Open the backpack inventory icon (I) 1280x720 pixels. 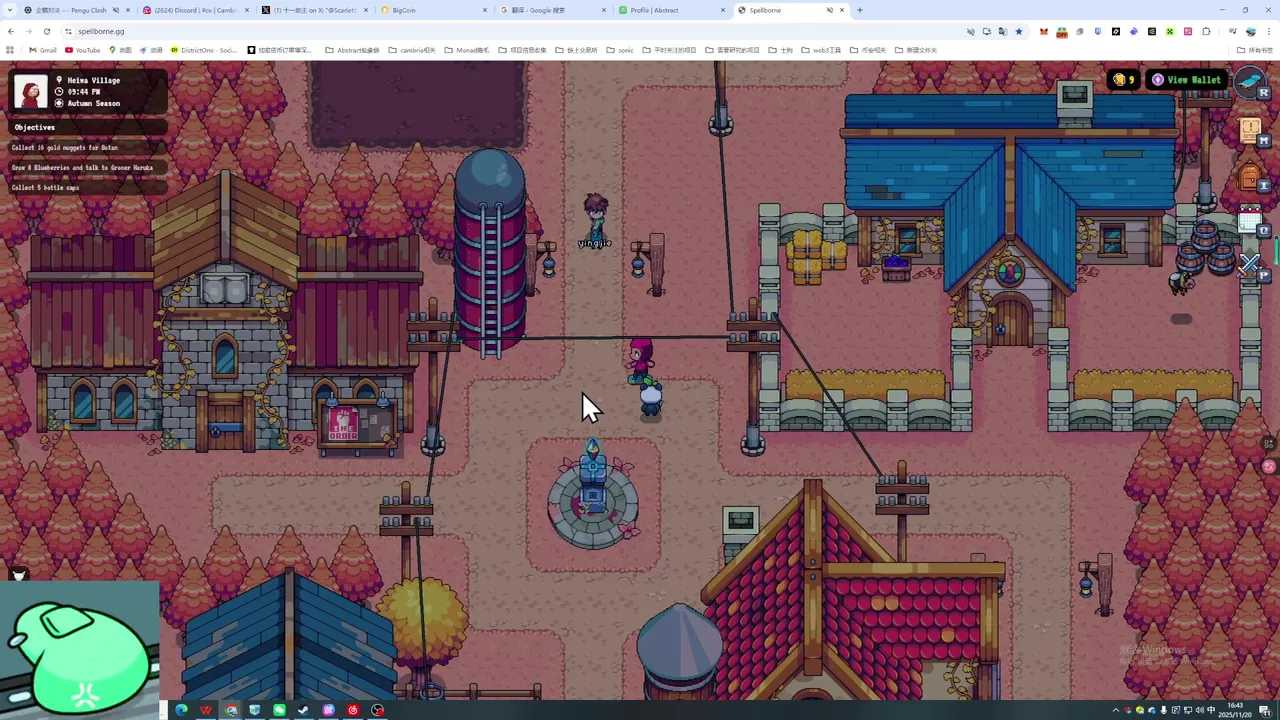[x=1250, y=178]
